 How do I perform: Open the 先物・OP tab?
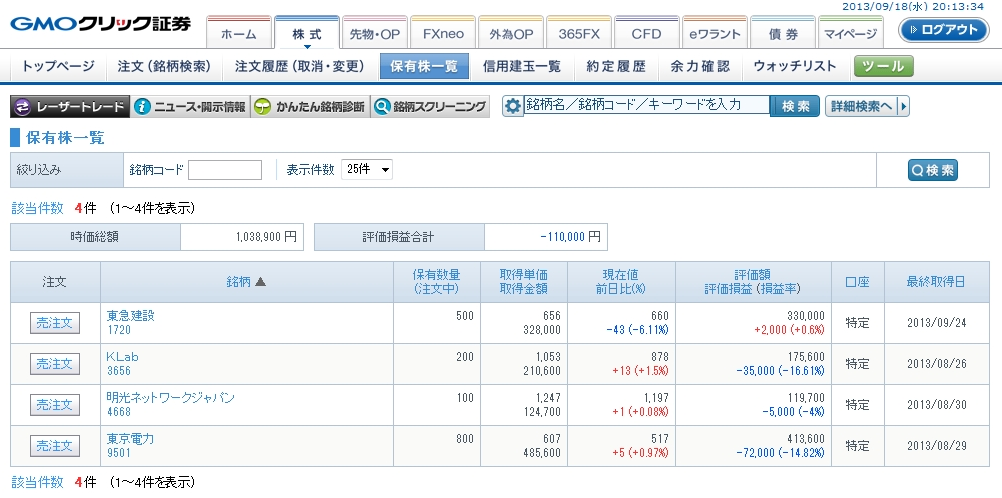pyautogui.click(x=374, y=33)
